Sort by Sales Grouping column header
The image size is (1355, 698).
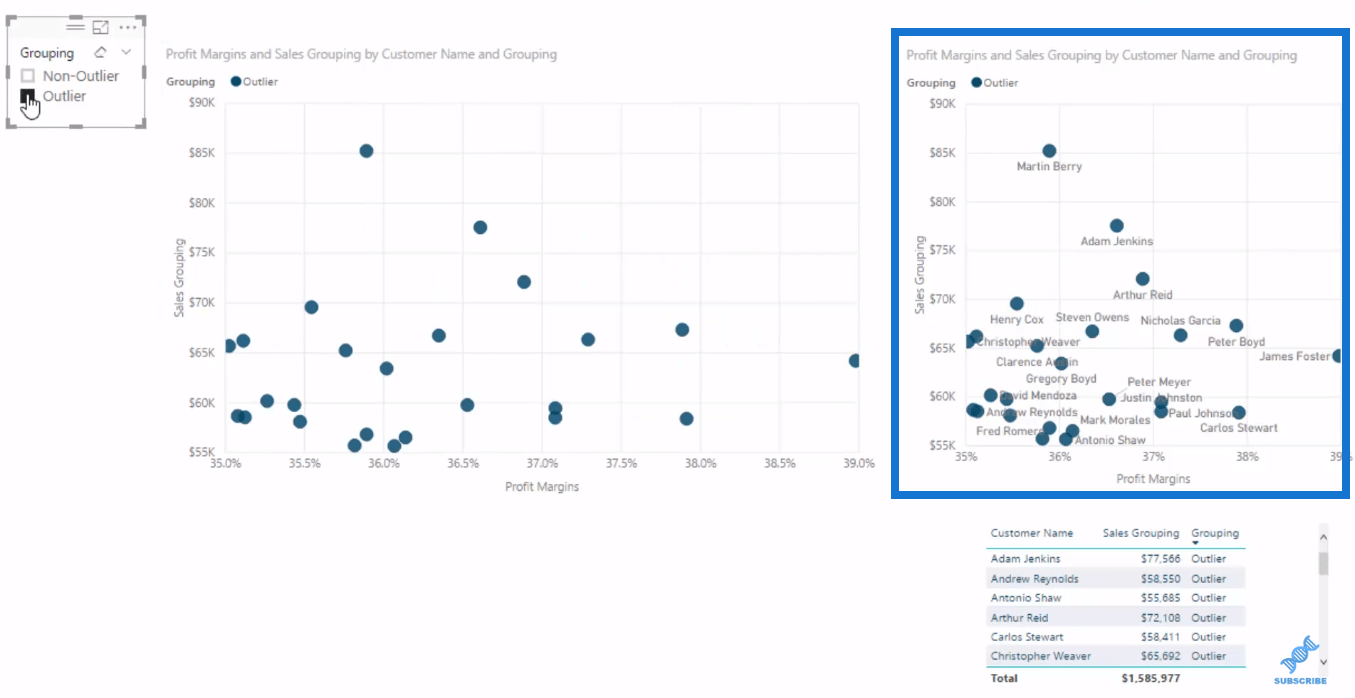click(x=1141, y=533)
